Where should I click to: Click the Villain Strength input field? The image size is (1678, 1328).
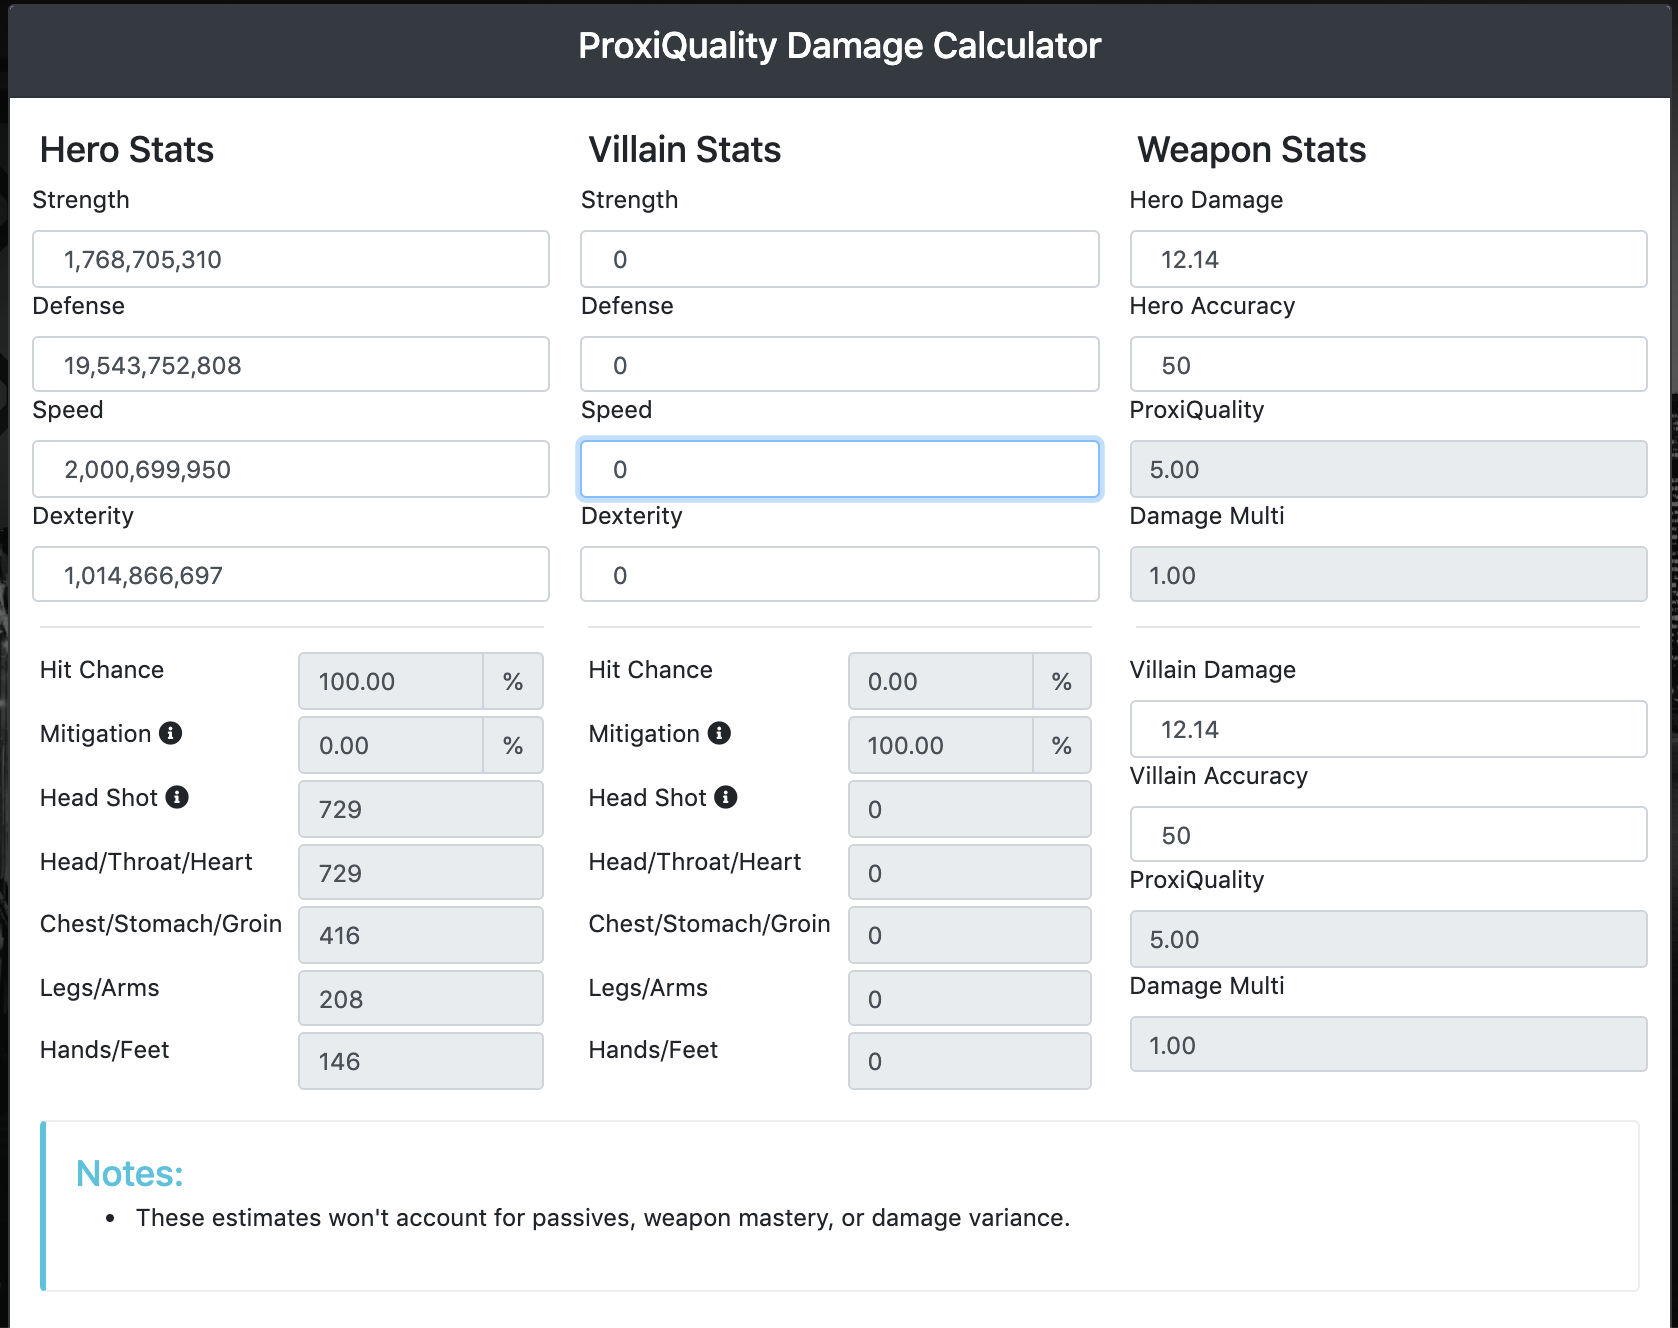click(839, 260)
